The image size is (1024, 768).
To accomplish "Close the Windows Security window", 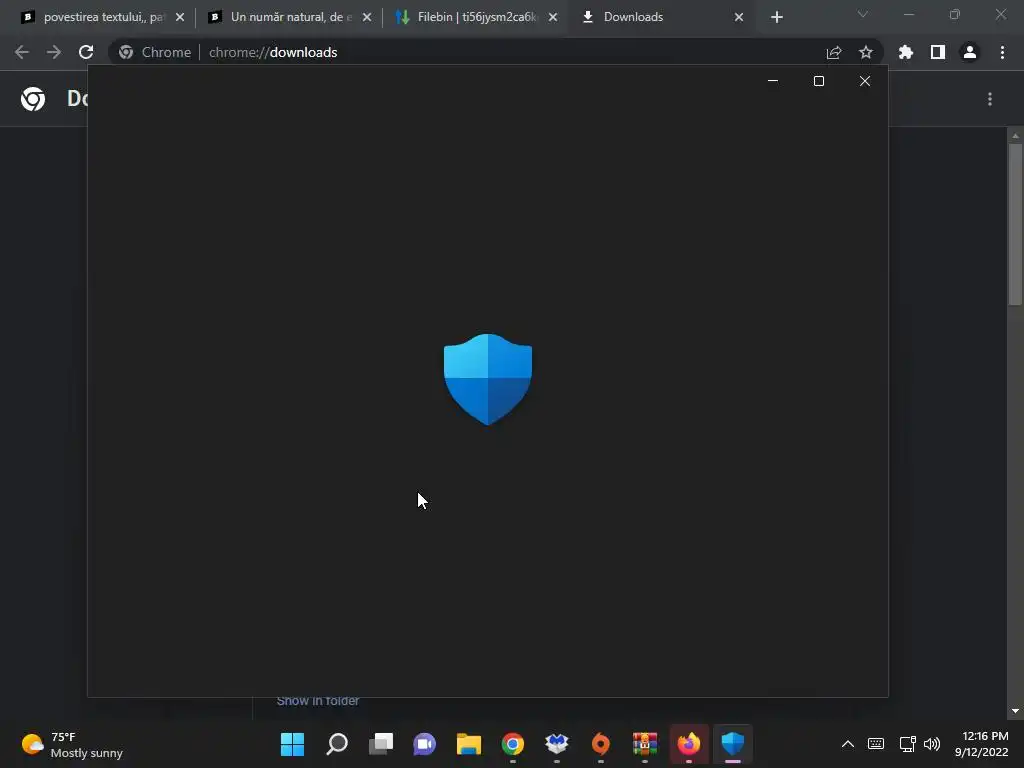I will click(865, 81).
